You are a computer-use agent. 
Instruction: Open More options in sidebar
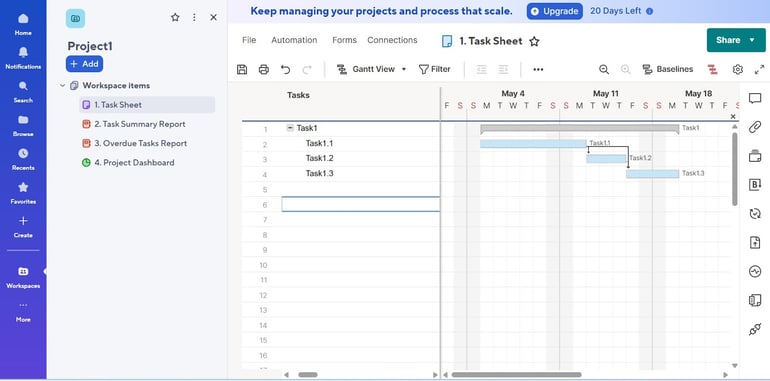pyautogui.click(x=23, y=311)
